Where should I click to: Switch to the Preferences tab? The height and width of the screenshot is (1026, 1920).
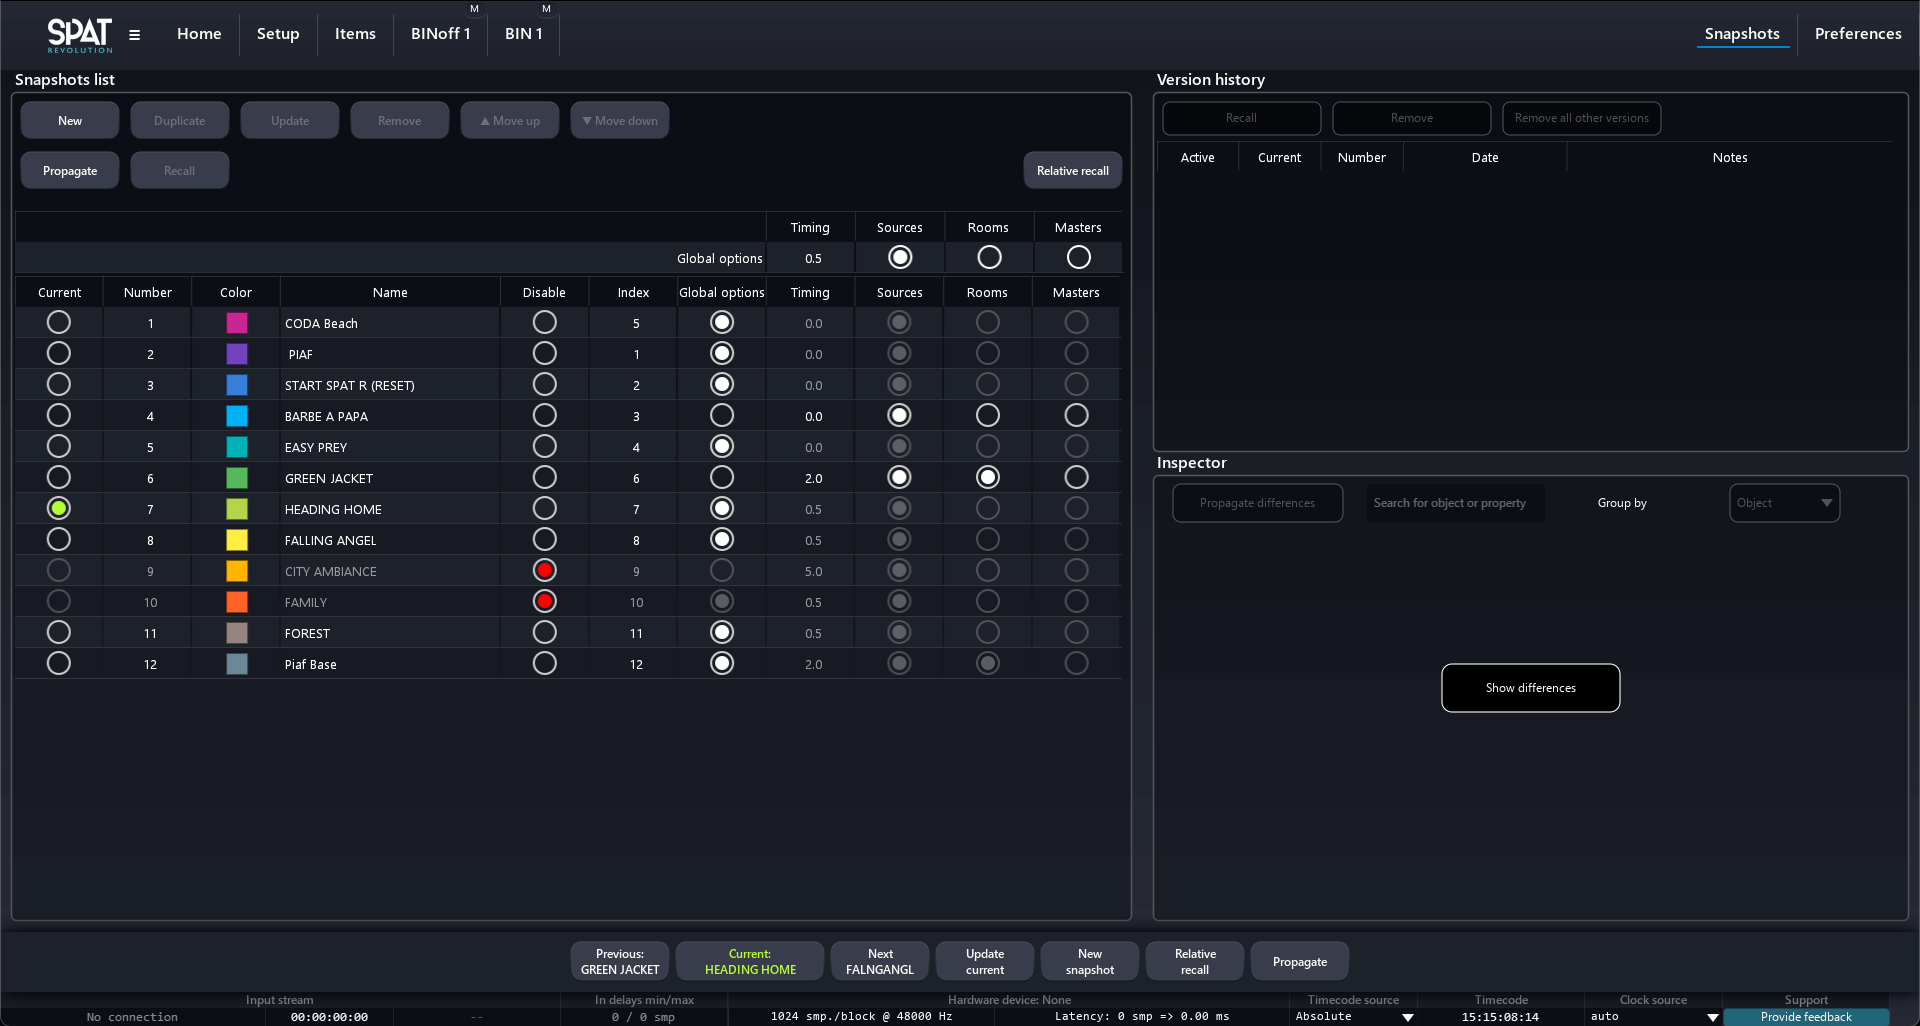tap(1857, 34)
